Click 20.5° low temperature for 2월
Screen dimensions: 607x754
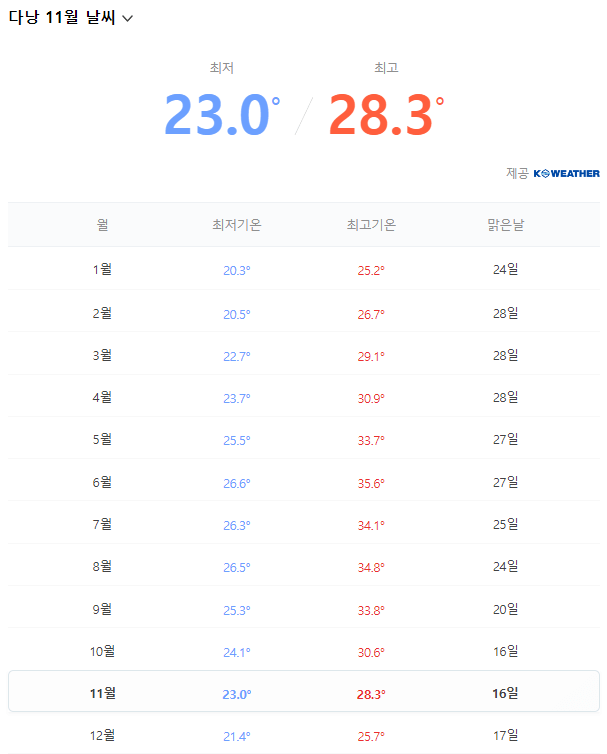click(x=237, y=314)
